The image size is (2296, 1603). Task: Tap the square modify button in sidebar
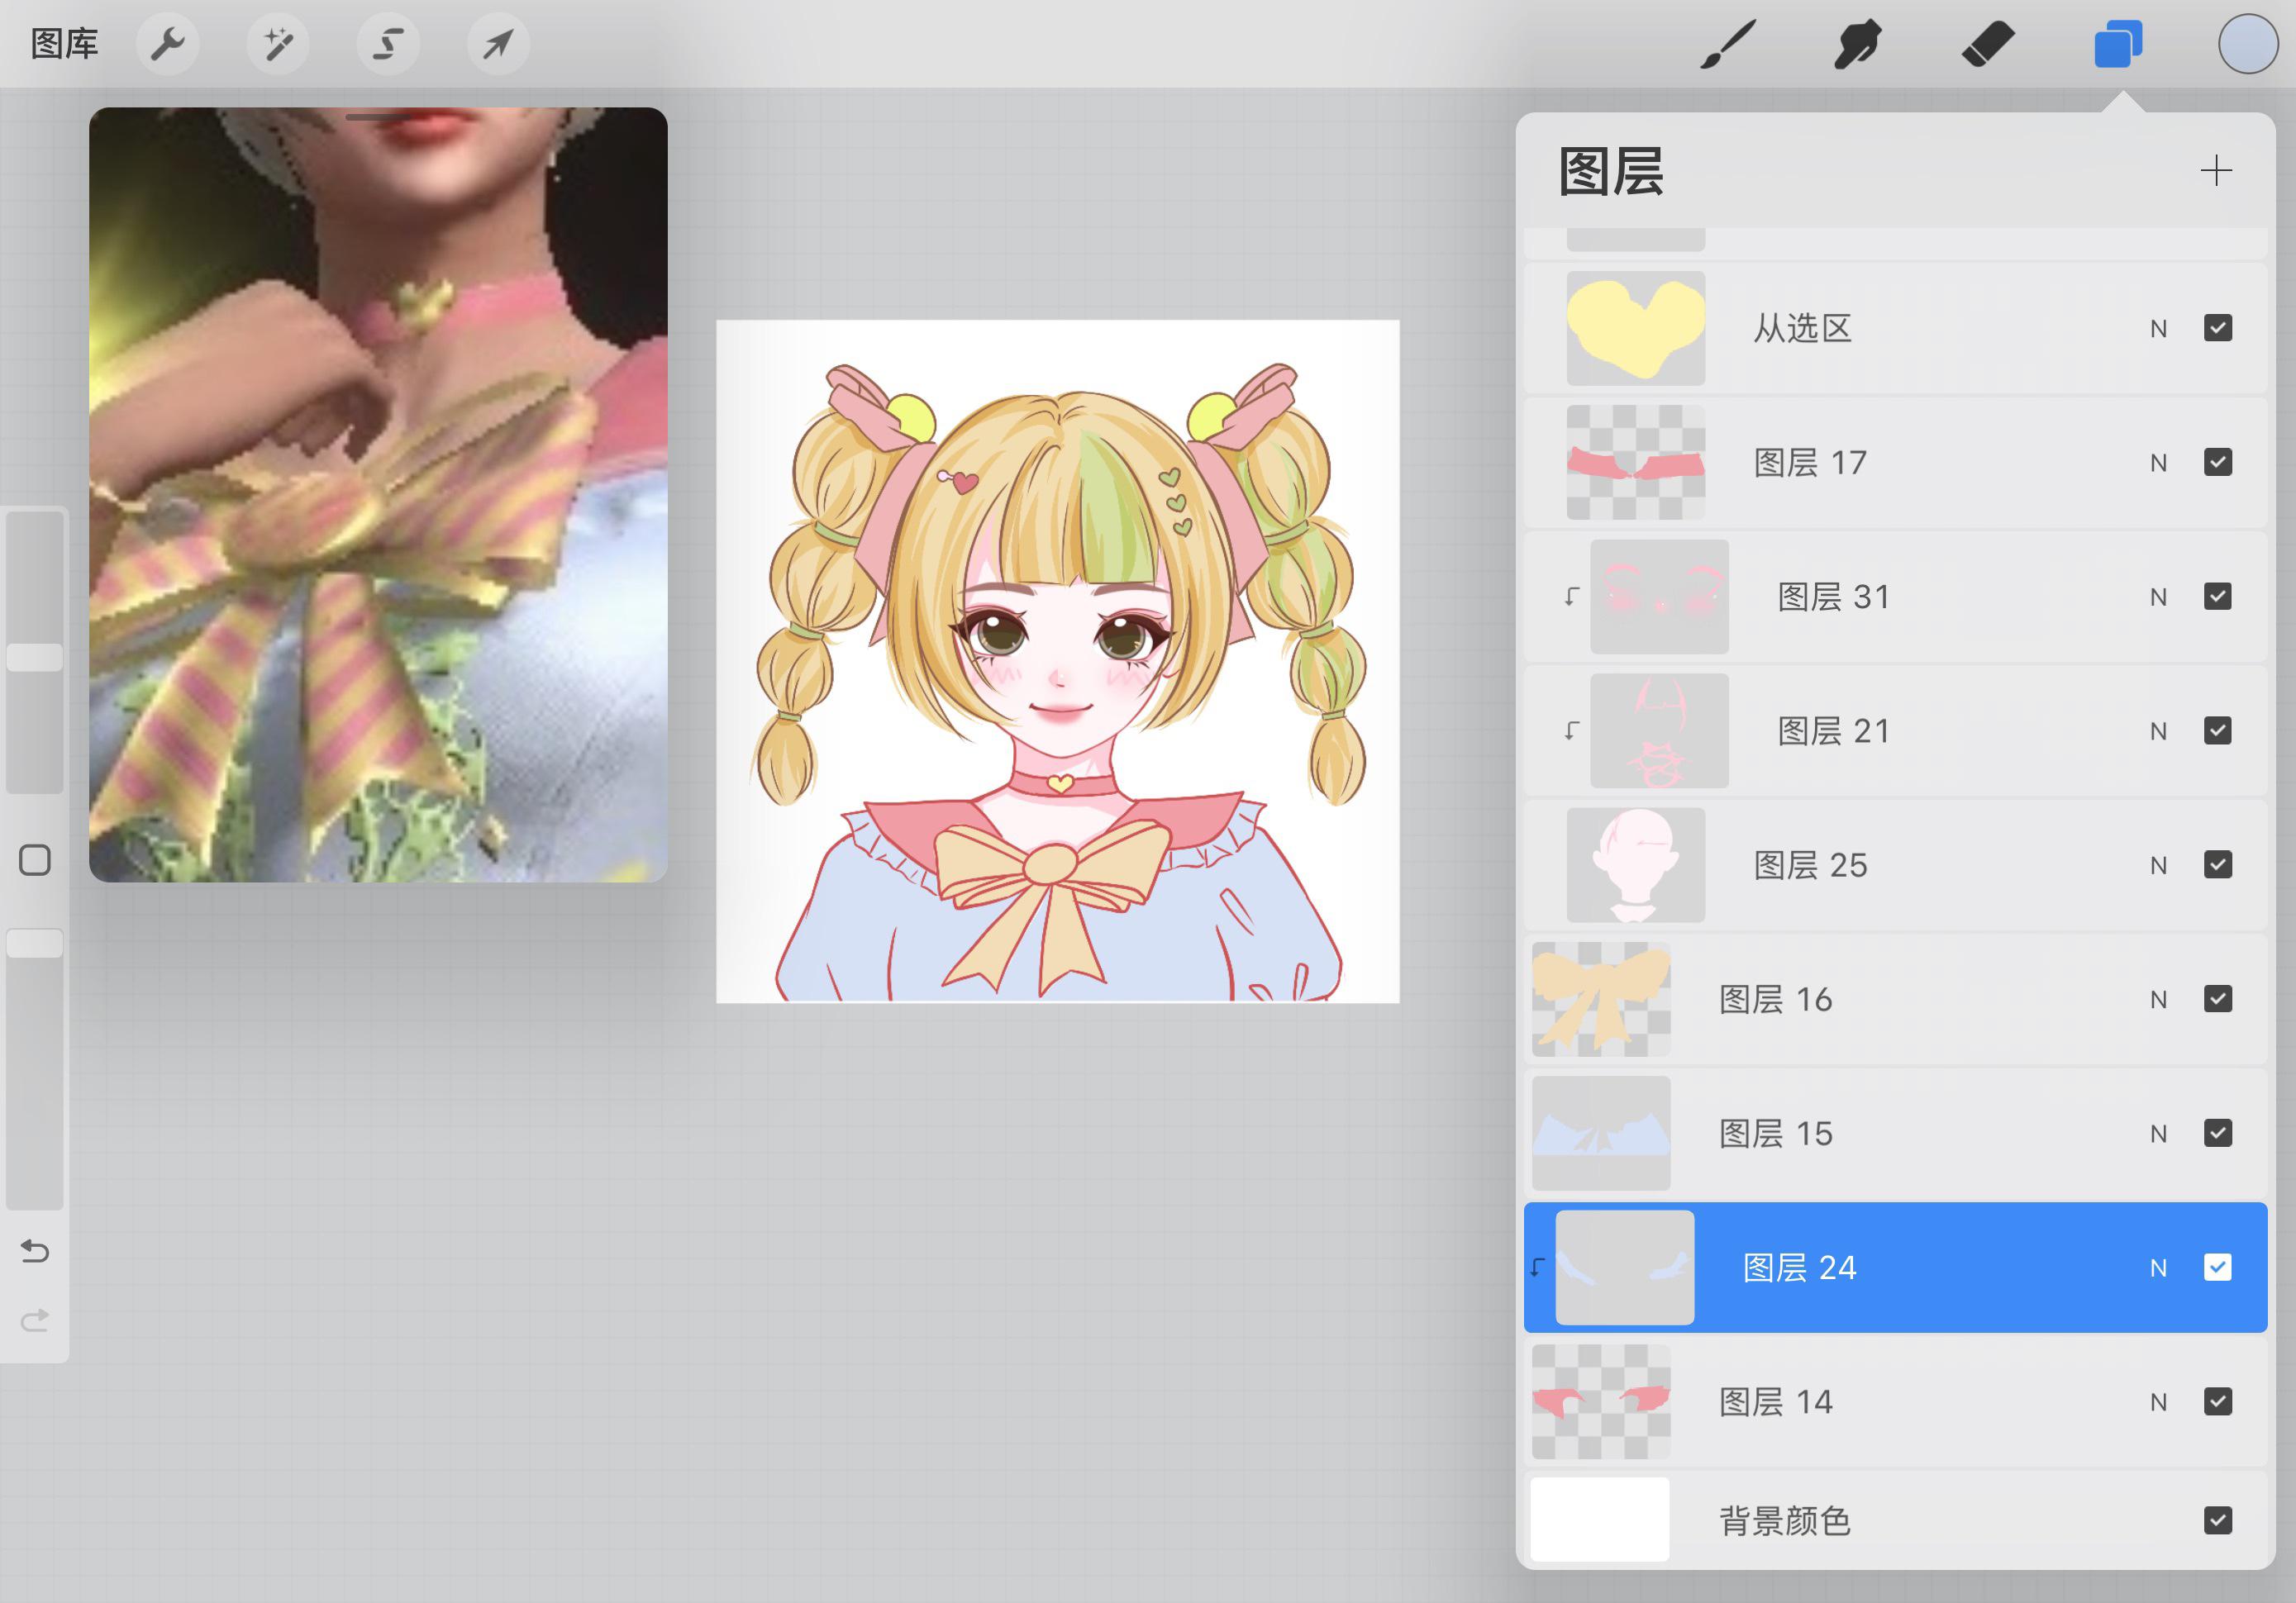(35, 860)
